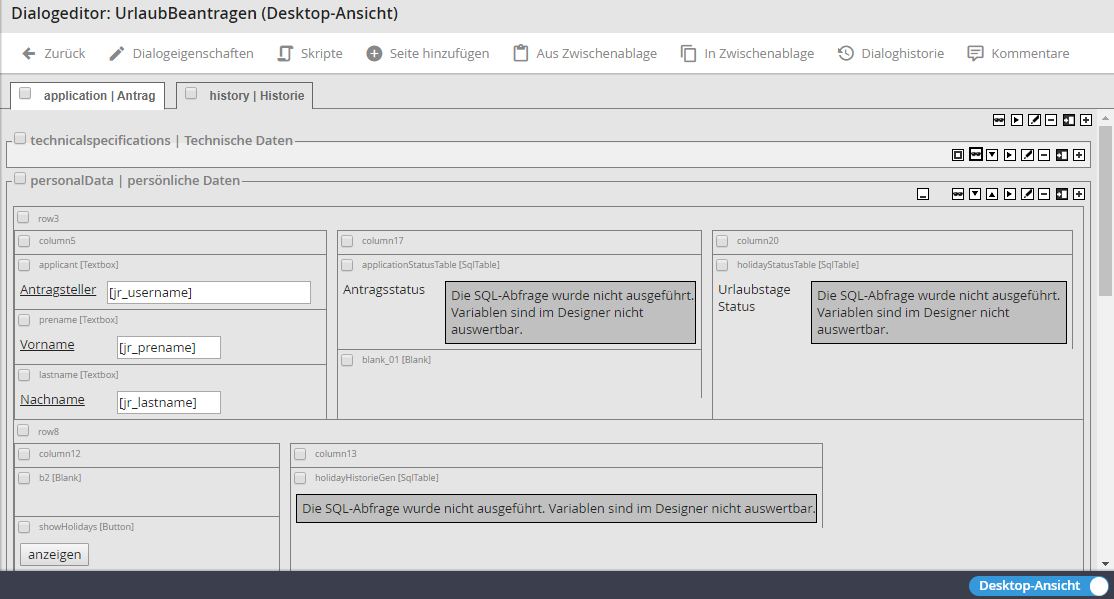Check the applicant [Textbox] checkbox
1114x599 pixels.
click(x=24, y=265)
